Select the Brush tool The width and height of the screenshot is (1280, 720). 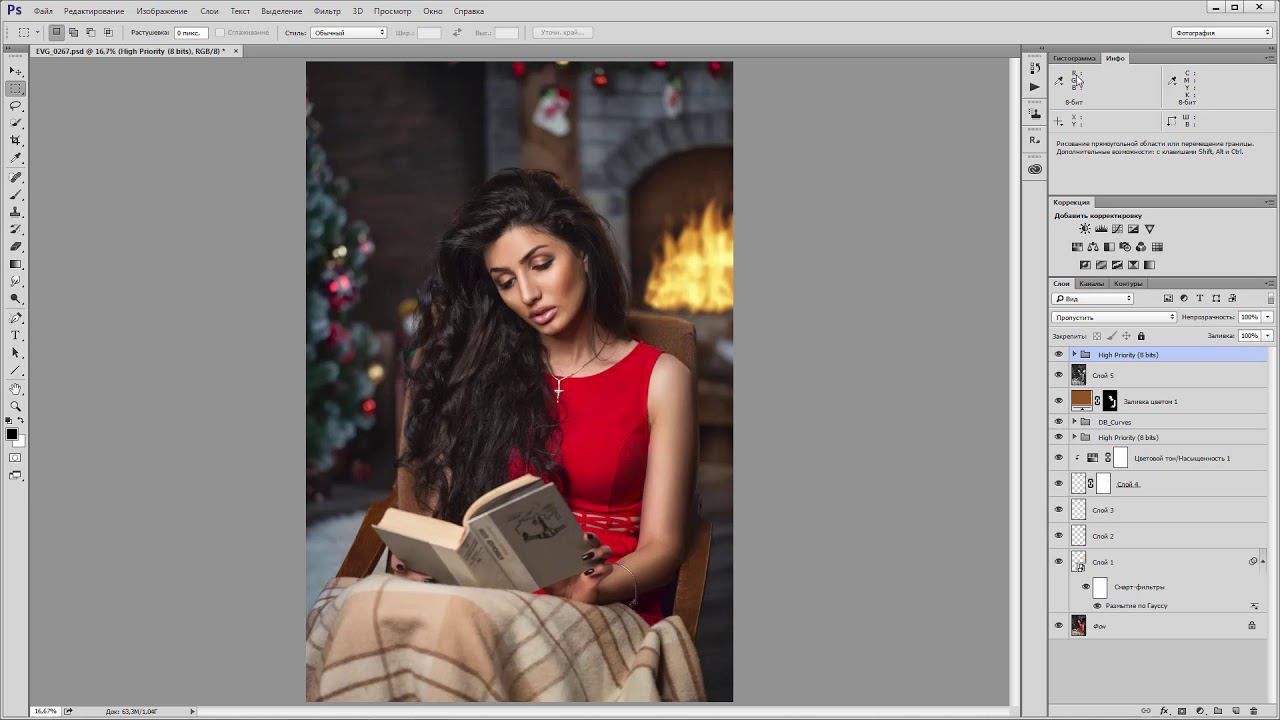(x=16, y=194)
